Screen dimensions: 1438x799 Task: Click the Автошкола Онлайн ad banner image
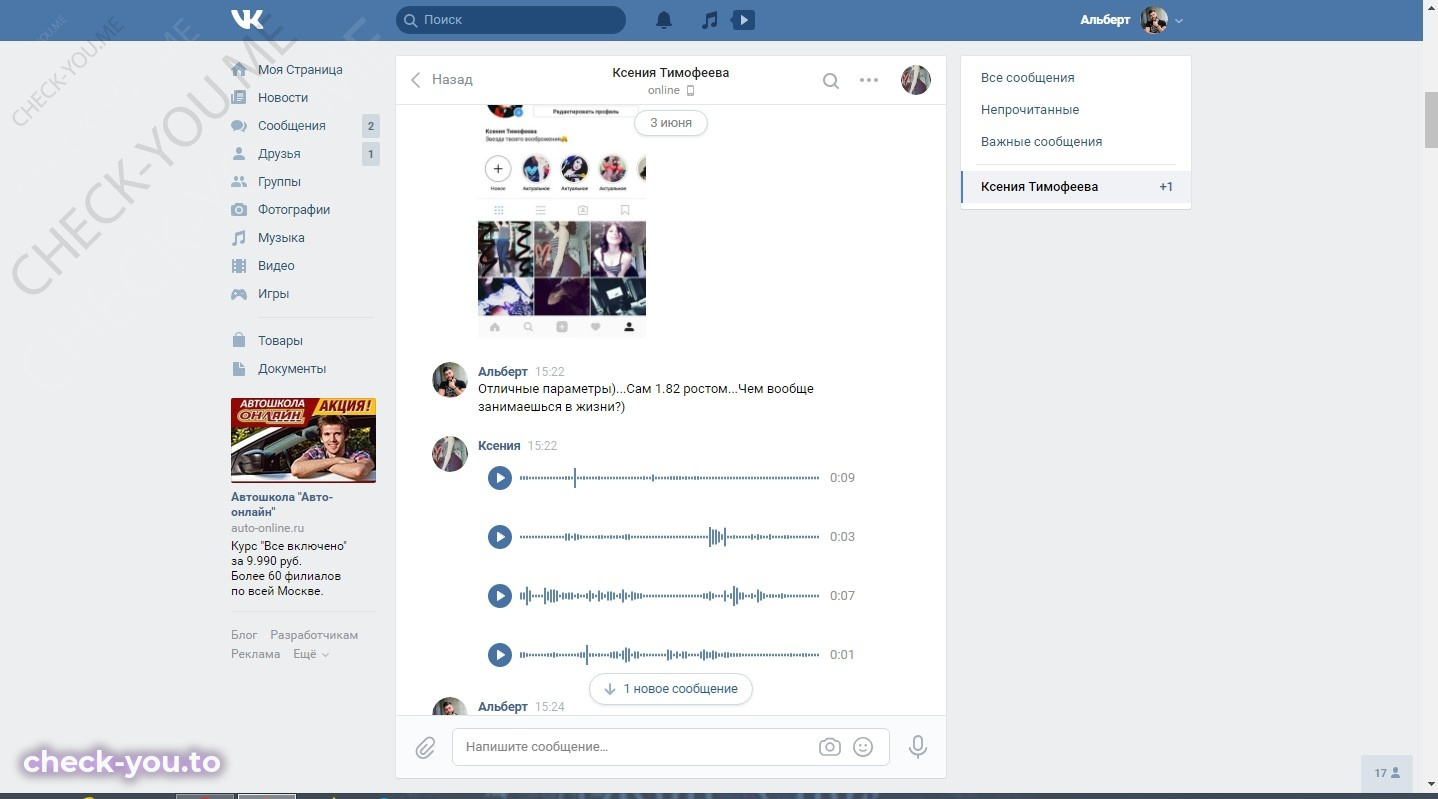(303, 440)
